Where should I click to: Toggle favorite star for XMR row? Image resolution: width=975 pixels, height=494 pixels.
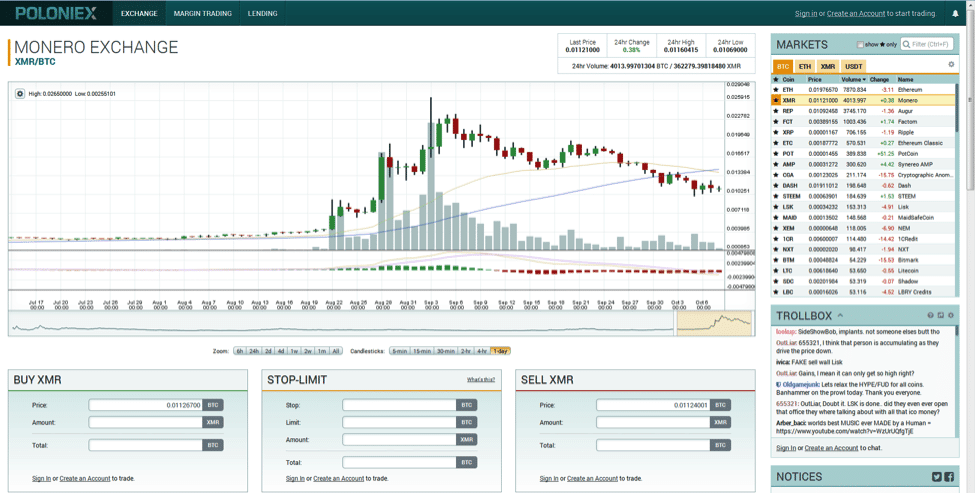775,100
